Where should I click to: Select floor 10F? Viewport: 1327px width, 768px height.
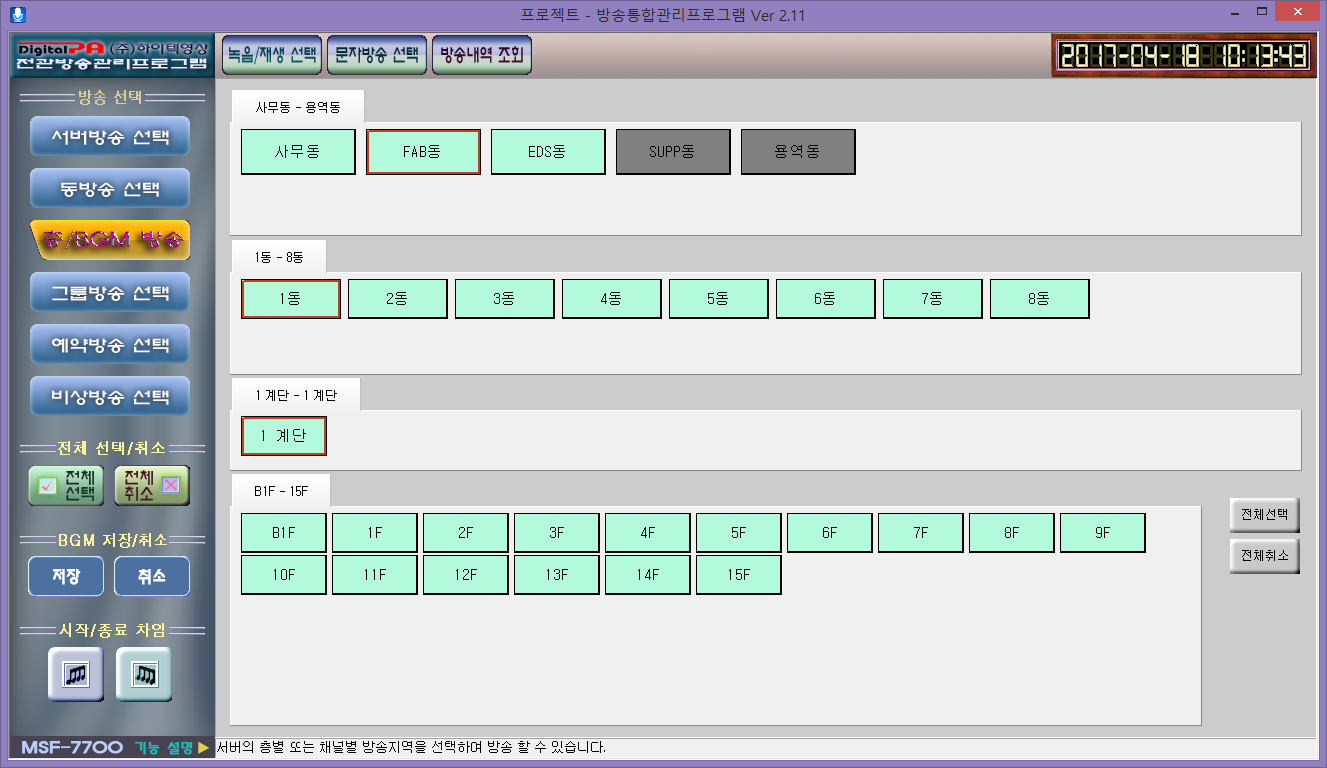point(284,575)
